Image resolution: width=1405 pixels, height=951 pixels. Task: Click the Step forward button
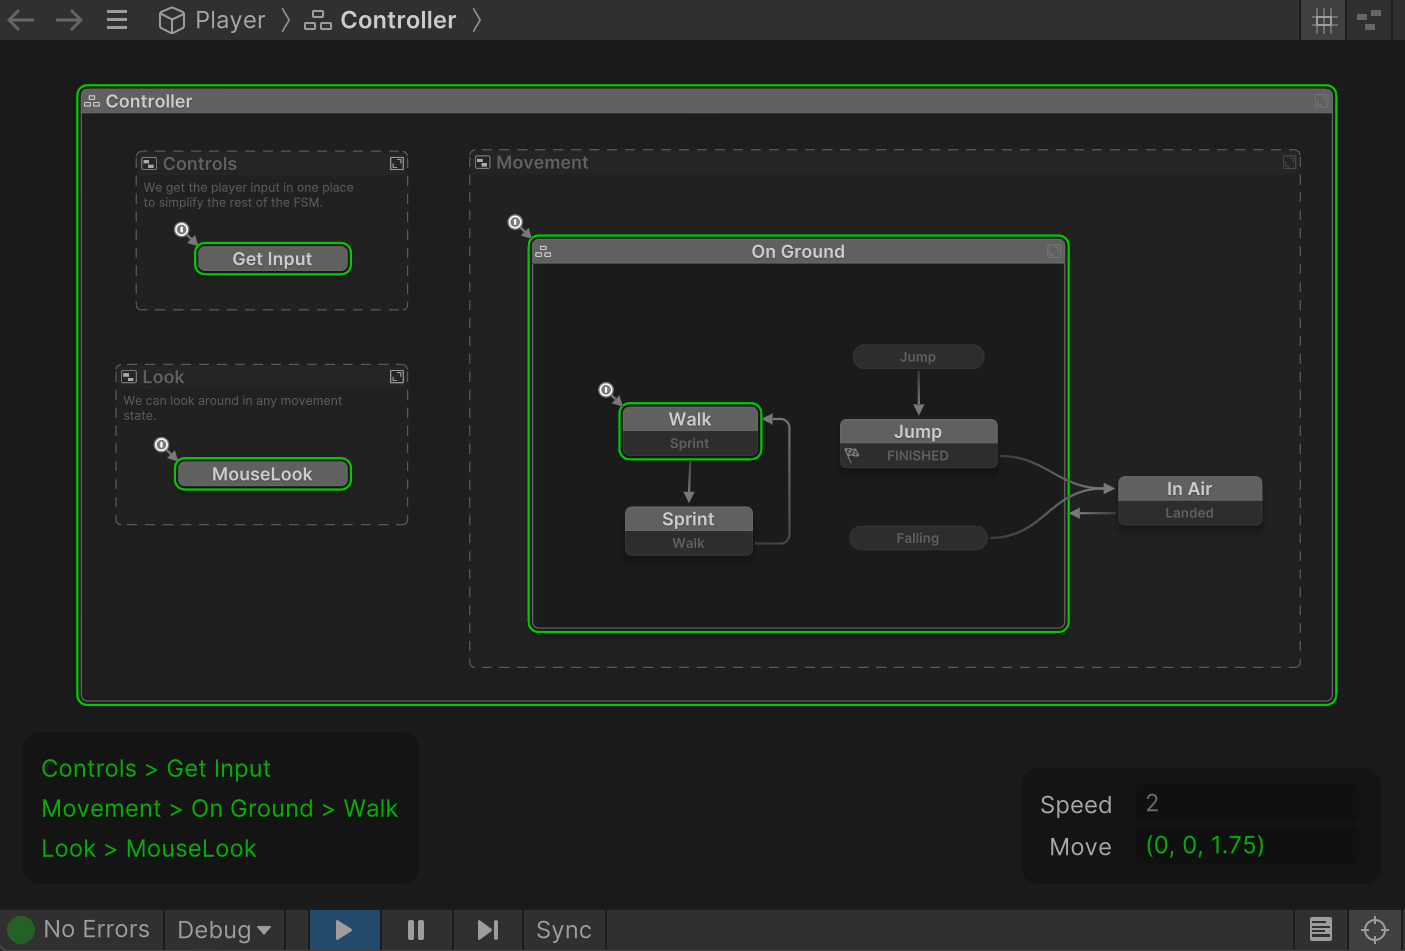pyautogui.click(x=488, y=930)
